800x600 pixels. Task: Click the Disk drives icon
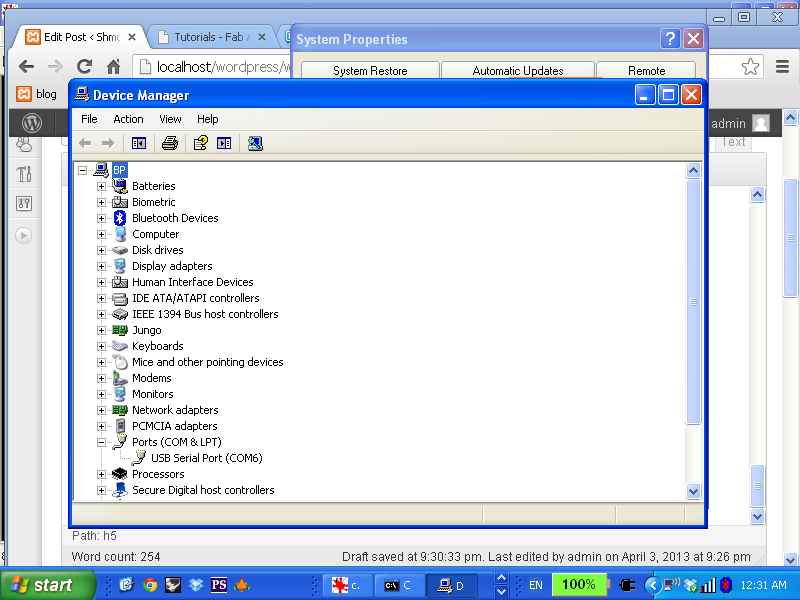120,250
